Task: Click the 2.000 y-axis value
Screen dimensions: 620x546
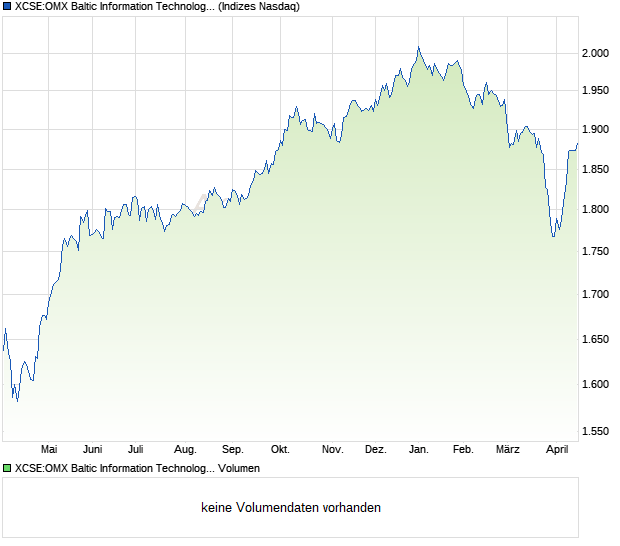Action: pyautogui.click(x=595, y=53)
